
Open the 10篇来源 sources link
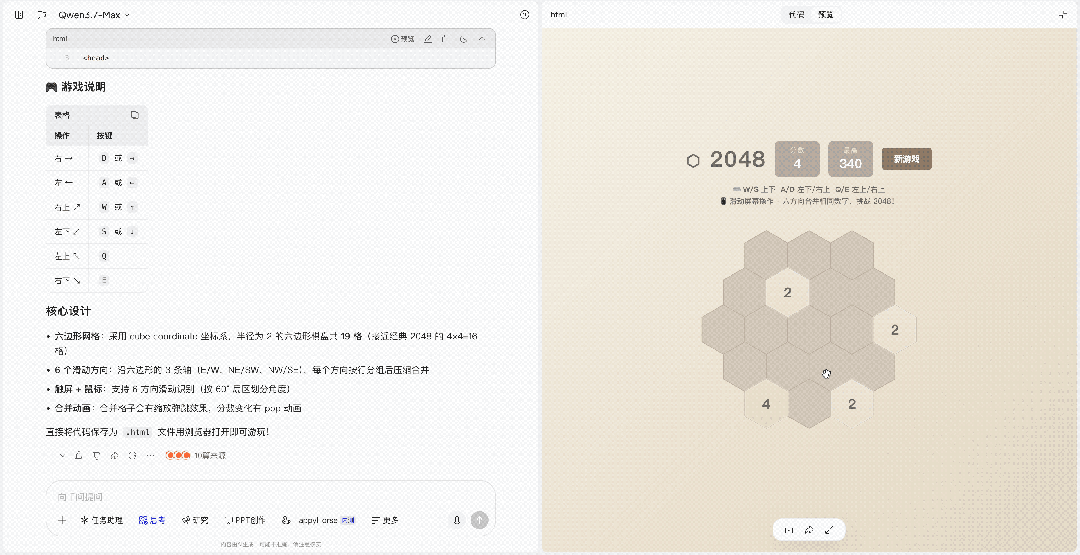(196, 455)
